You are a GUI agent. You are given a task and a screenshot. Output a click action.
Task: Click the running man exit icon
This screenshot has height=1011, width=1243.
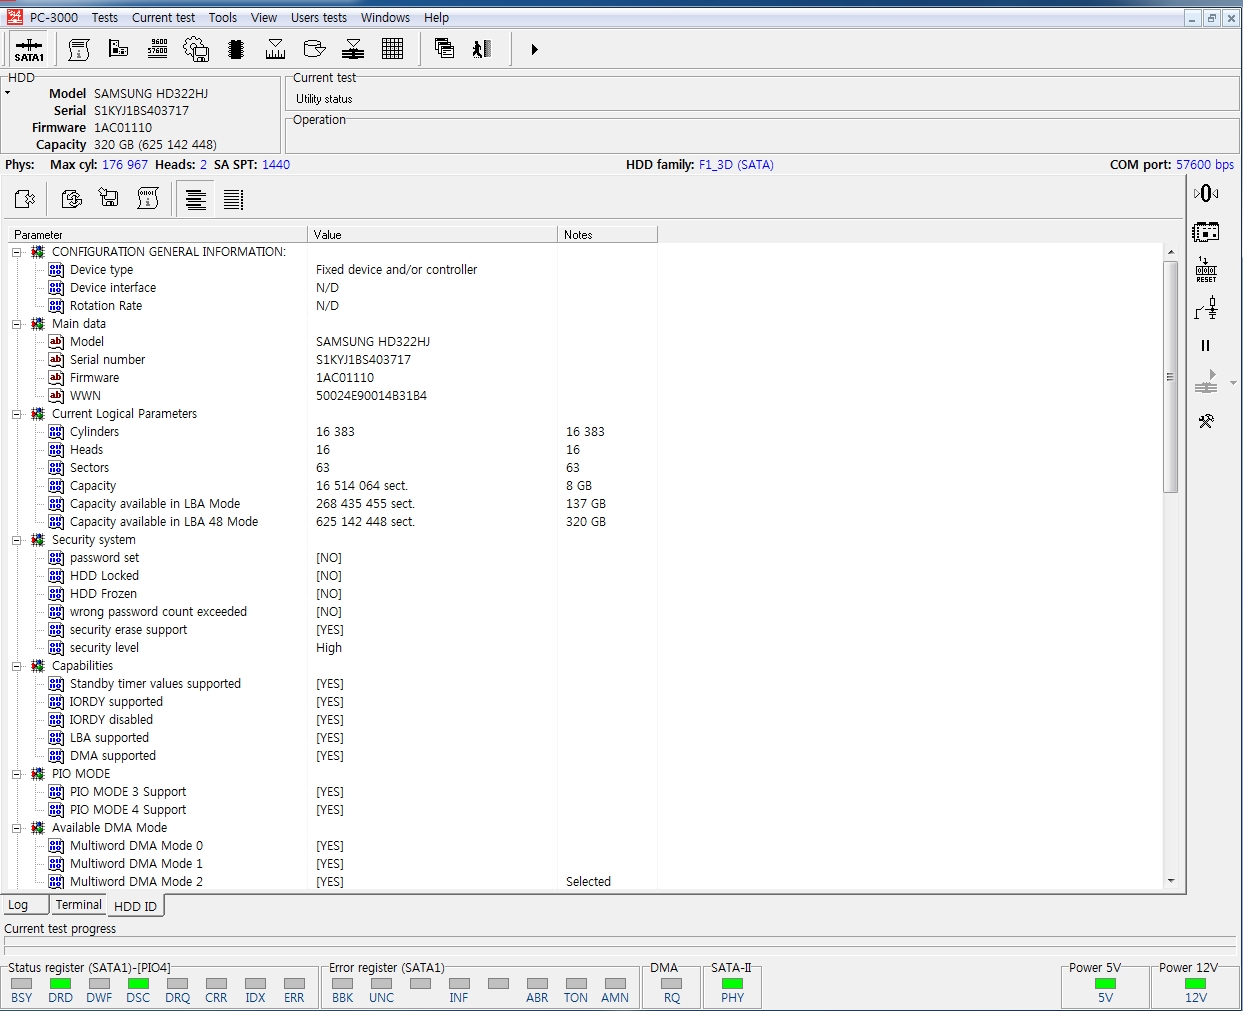482,49
